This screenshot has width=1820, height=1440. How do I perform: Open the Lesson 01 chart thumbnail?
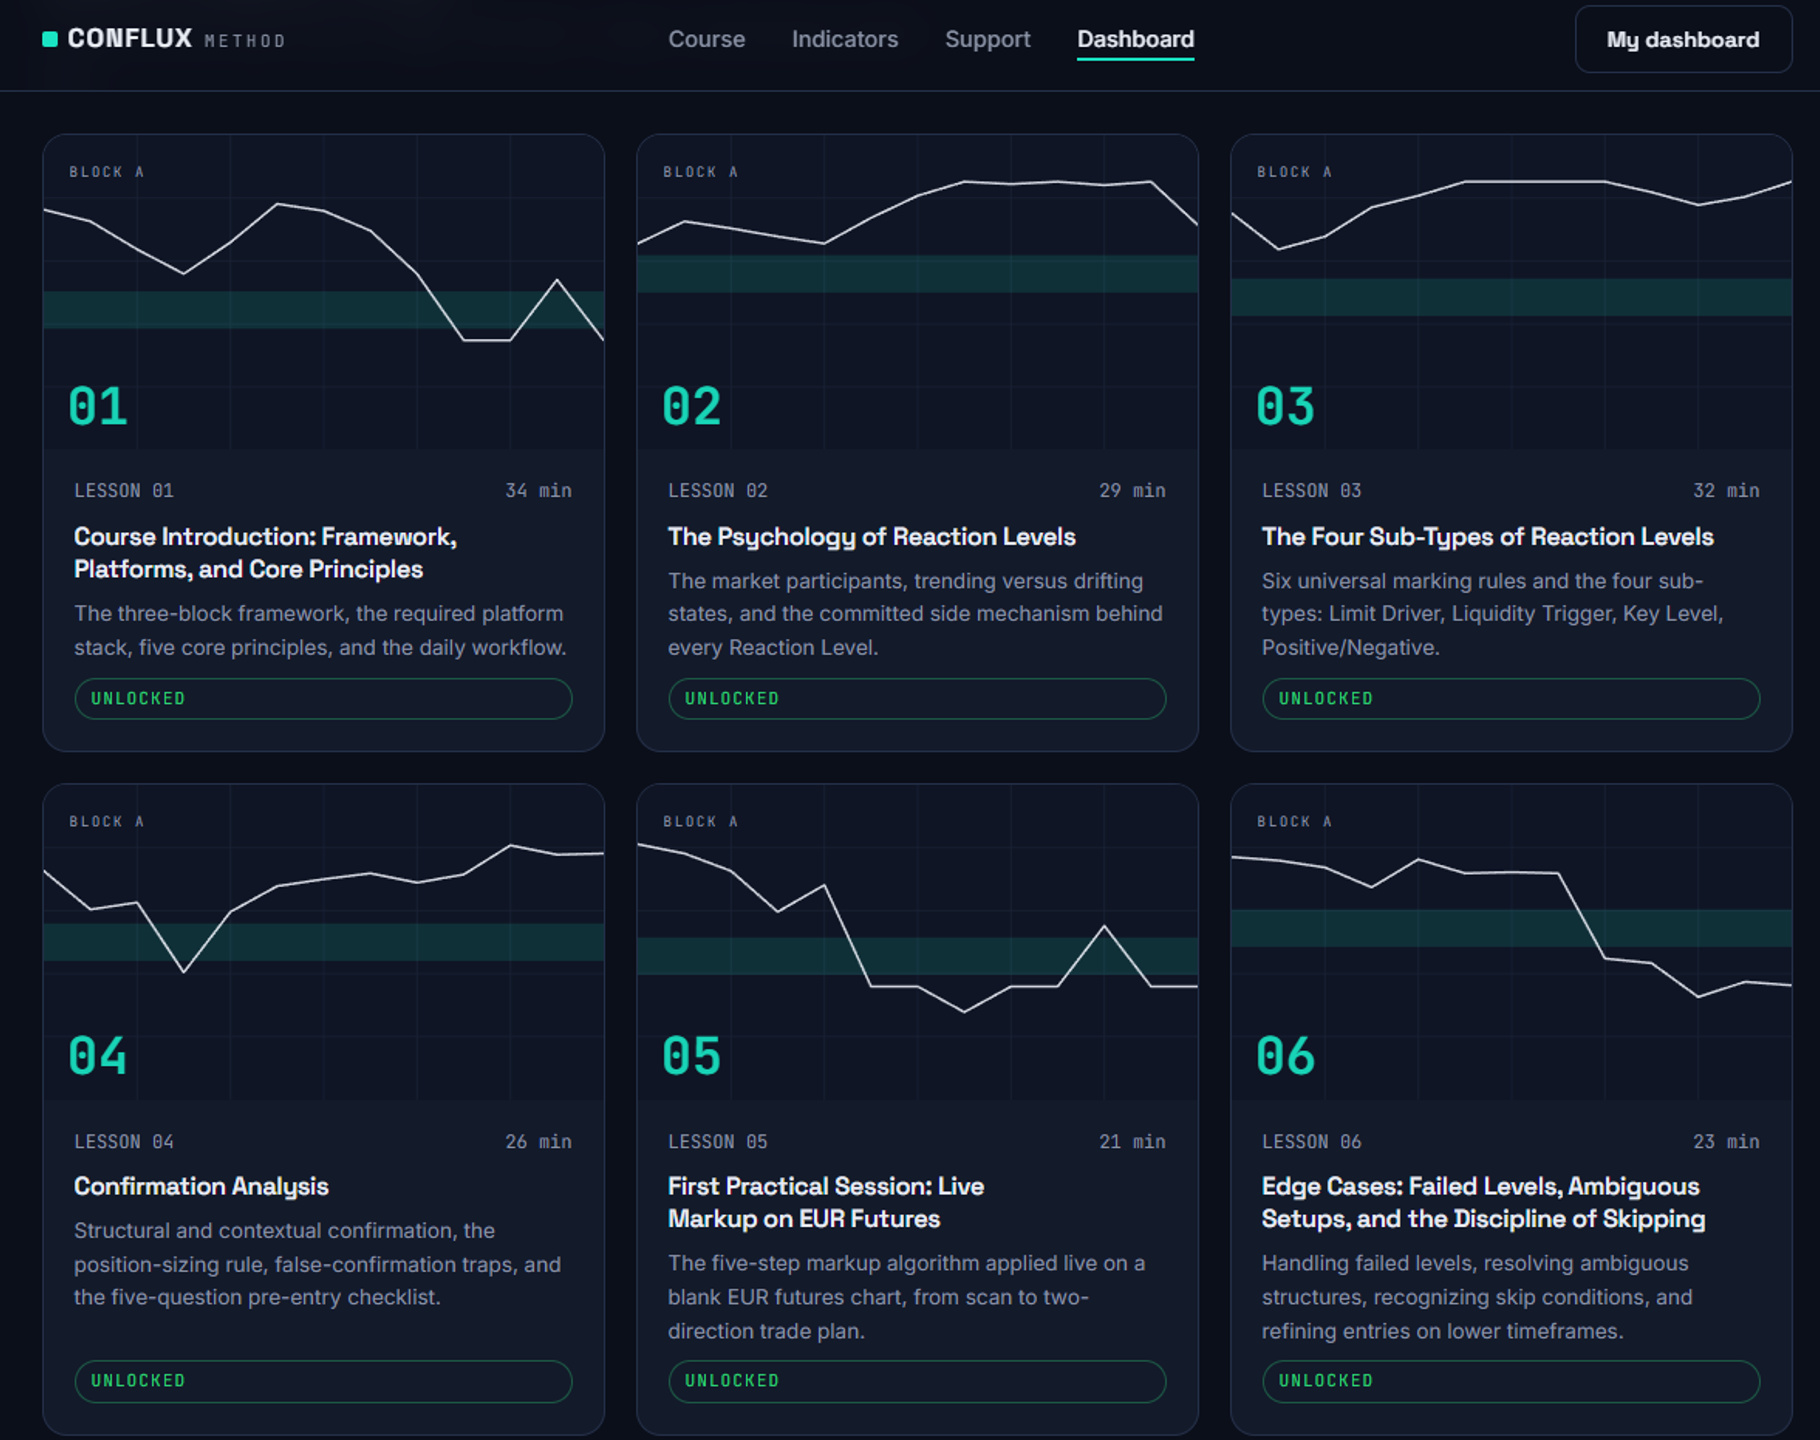click(x=324, y=292)
